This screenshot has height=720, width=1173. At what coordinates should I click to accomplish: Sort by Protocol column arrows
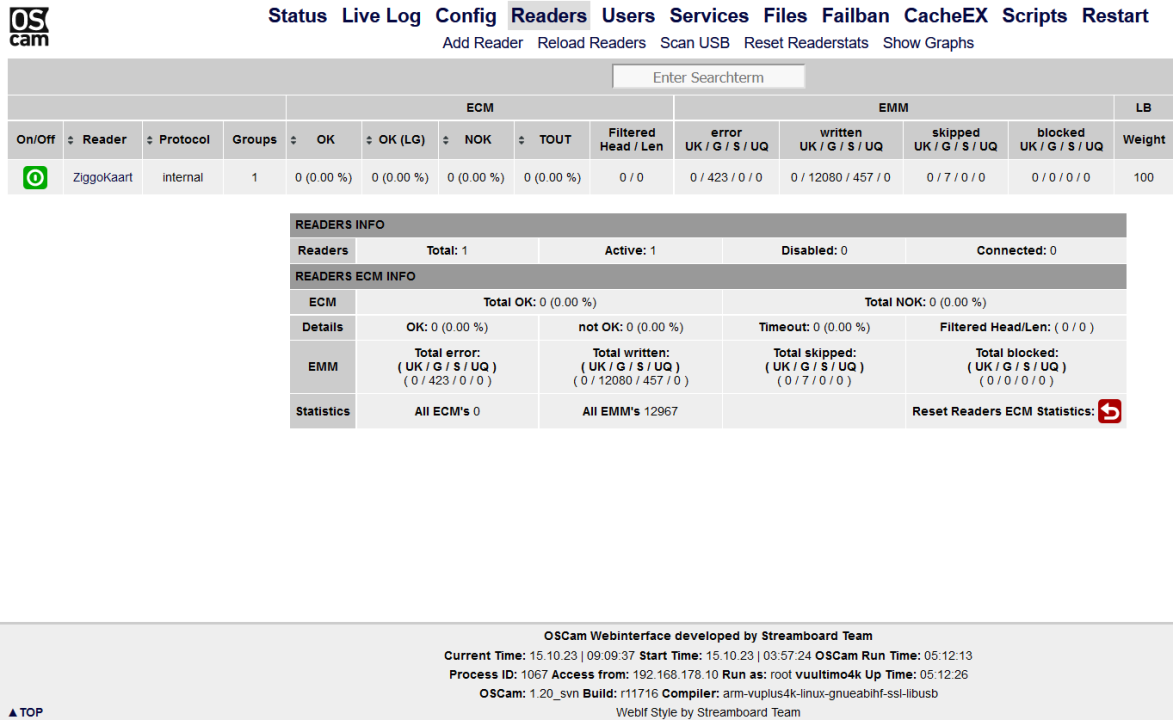click(150, 140)
